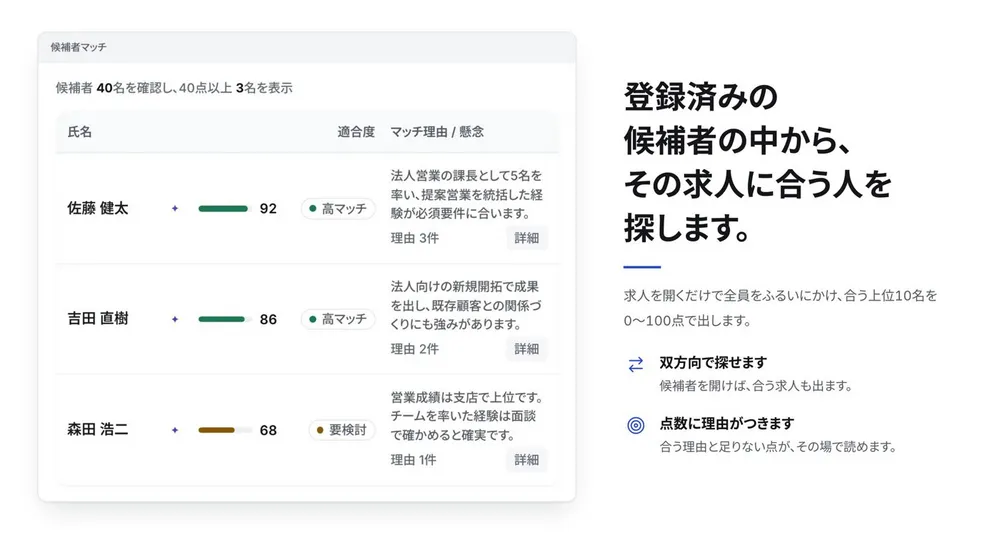The height and width of the screenshot is (555, 1000).
Task: Open 詳細 for 吉田 直樹
Action: coord(527,349)
